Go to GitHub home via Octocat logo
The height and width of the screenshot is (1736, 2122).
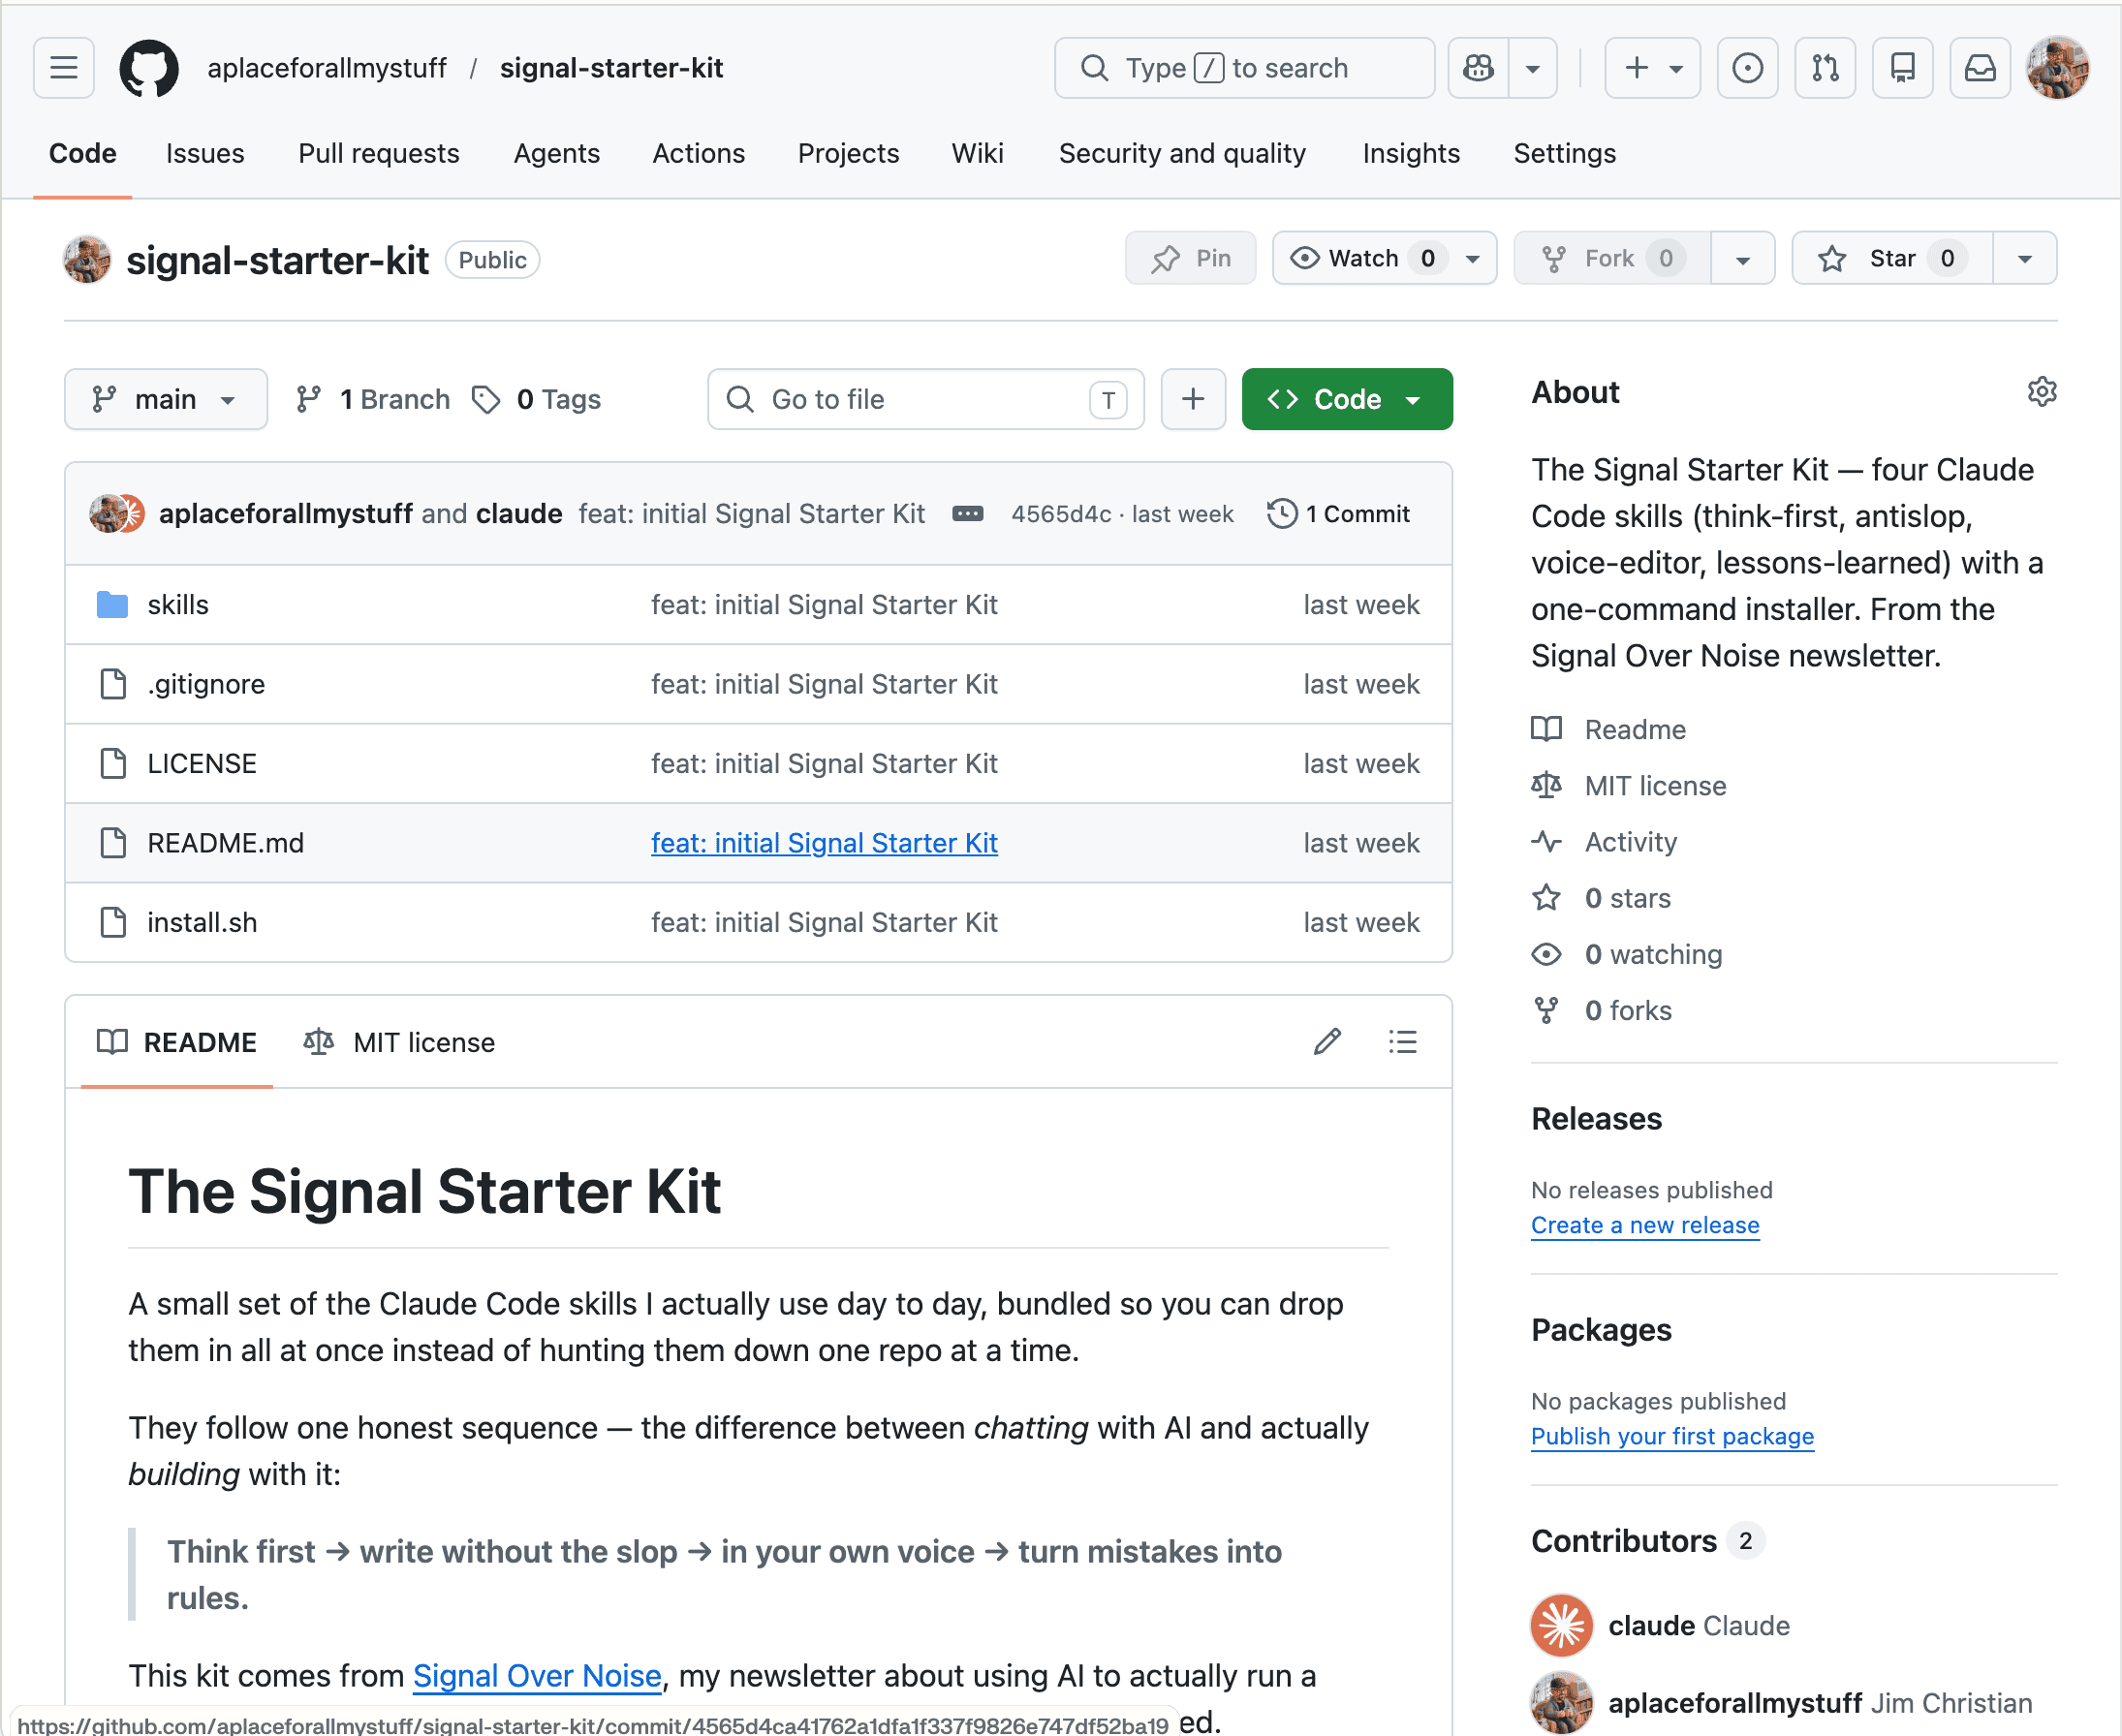149,68
